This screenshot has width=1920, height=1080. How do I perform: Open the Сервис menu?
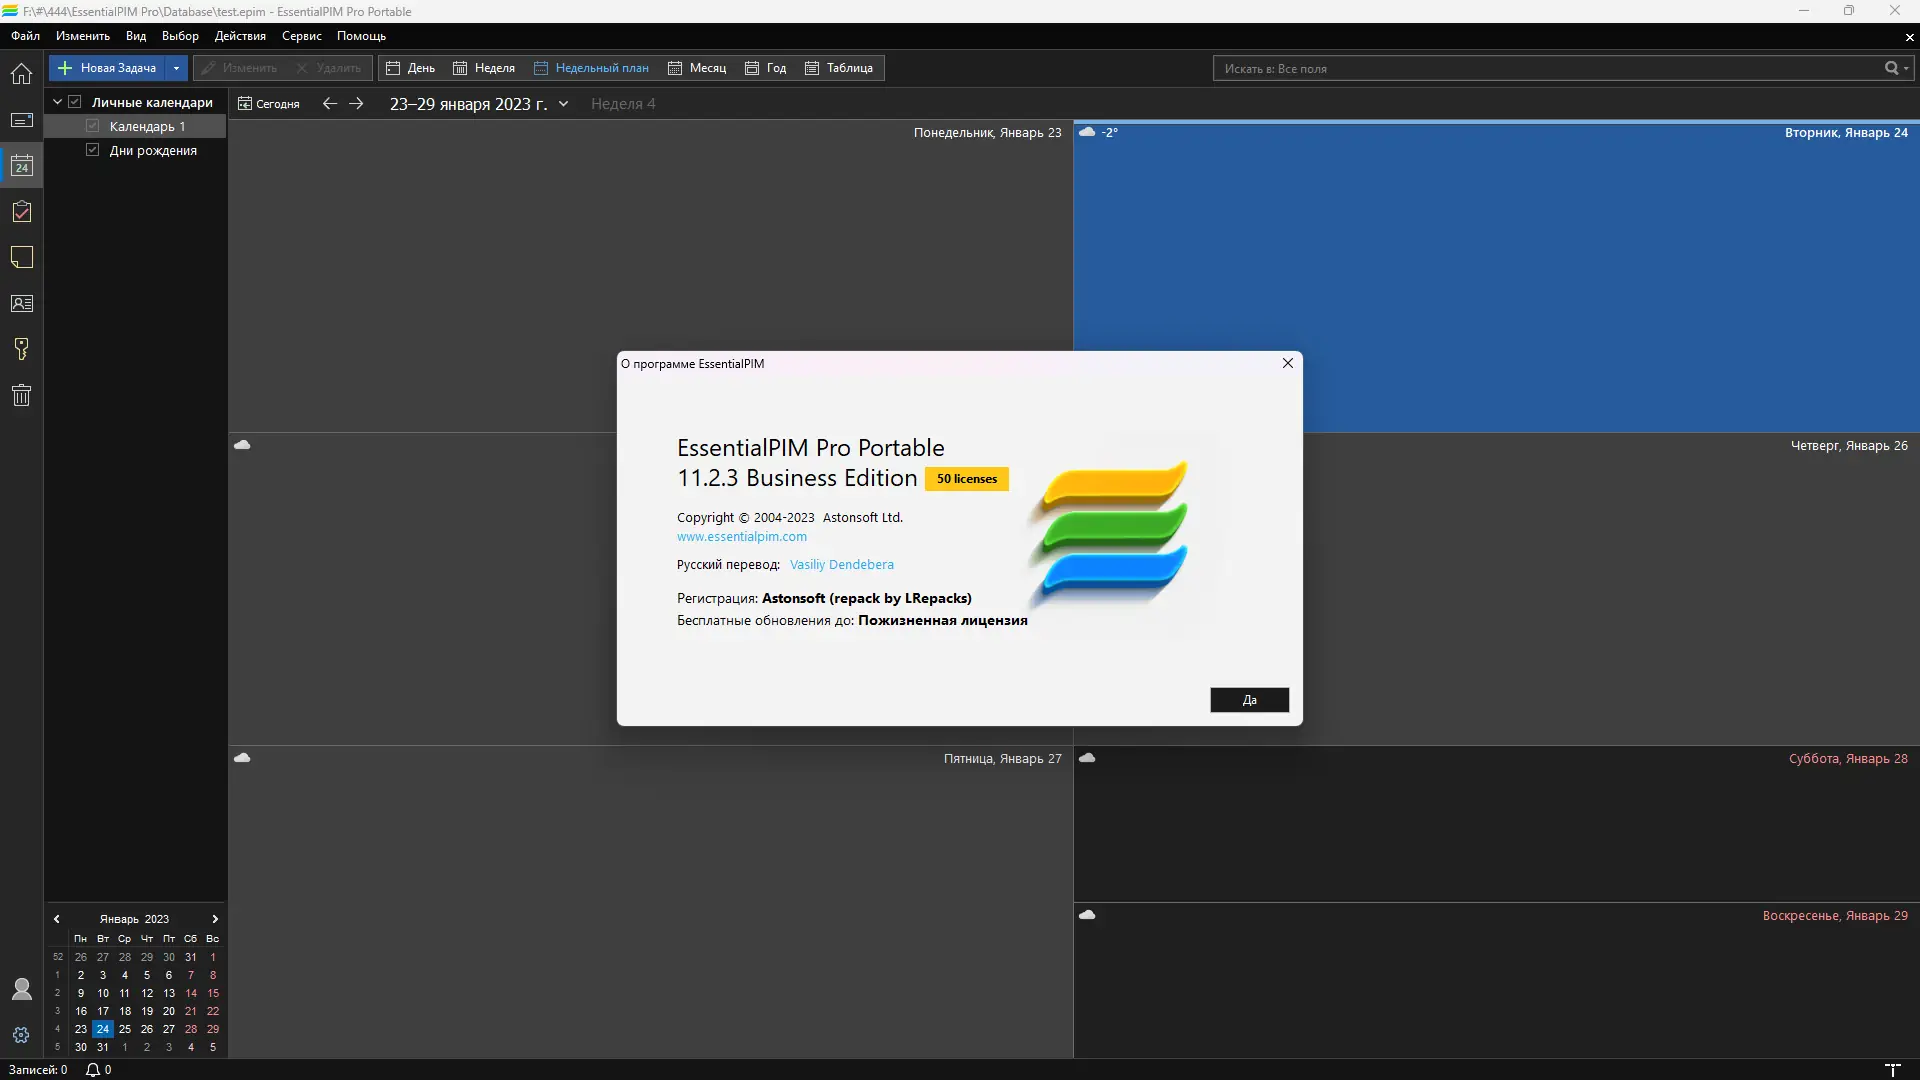tap(301, 36)
